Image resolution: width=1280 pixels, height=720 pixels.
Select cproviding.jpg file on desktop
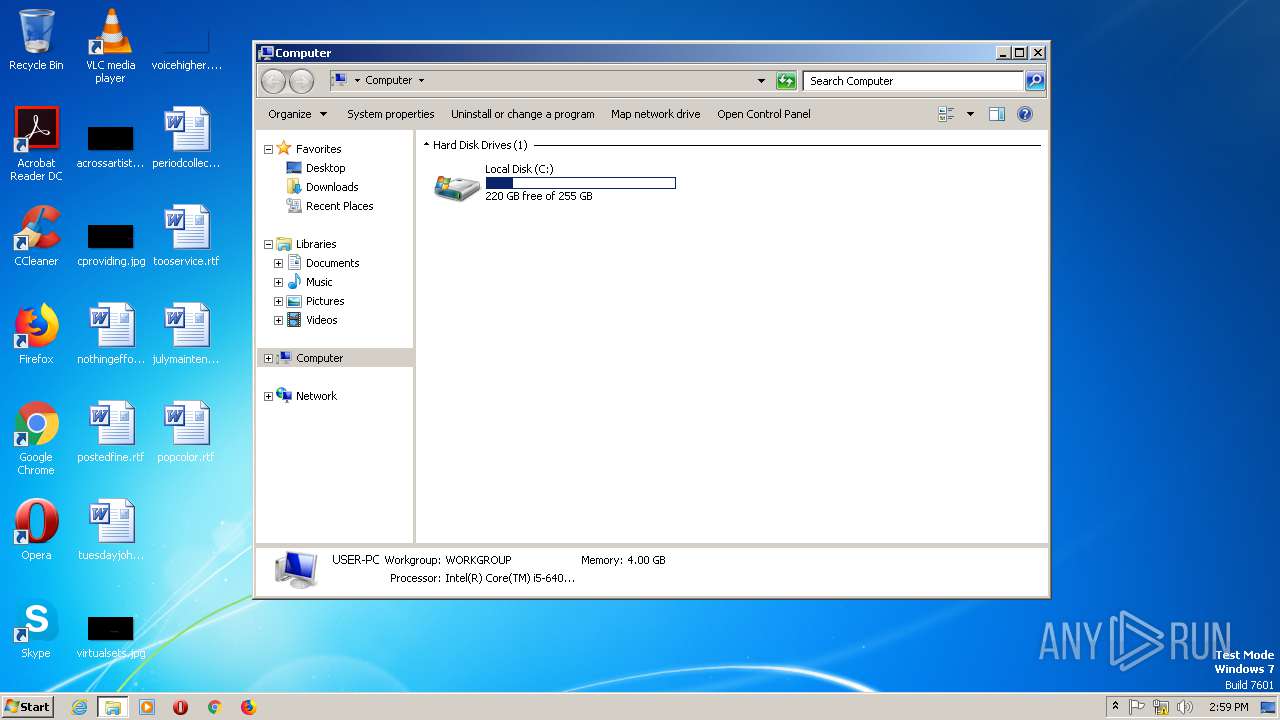point(110,246)
